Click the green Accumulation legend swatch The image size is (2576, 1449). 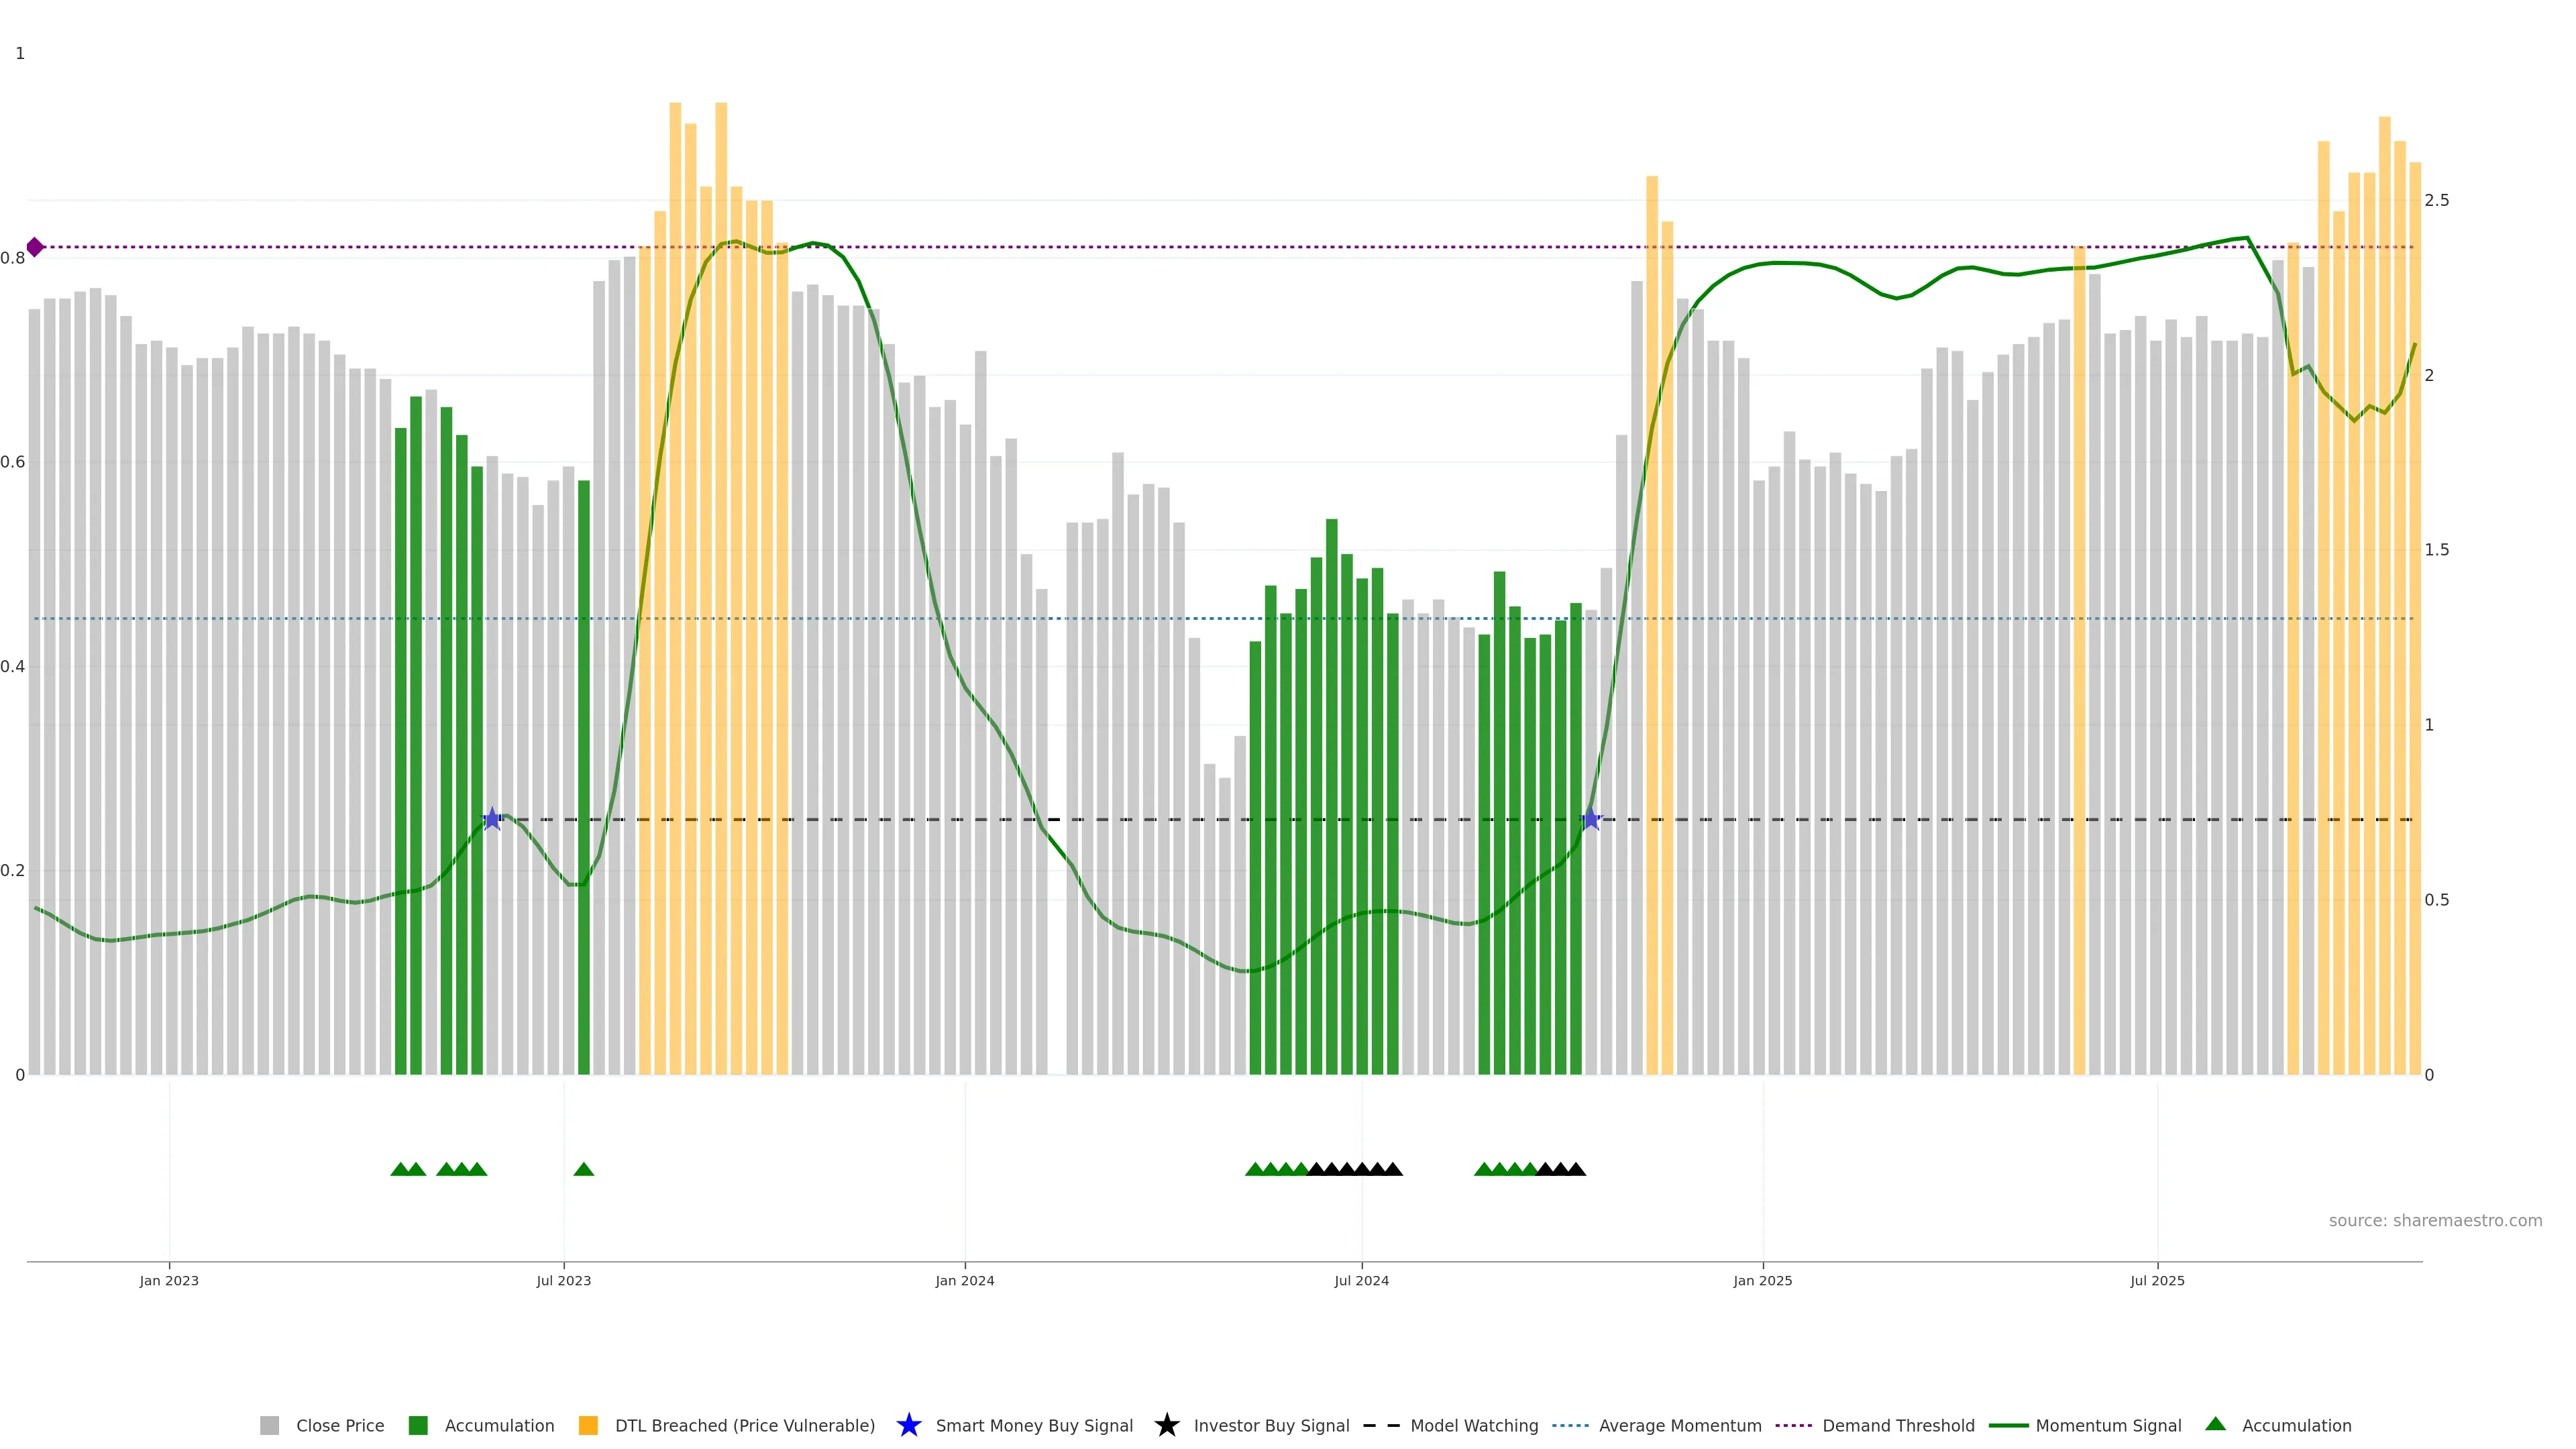418,1425
